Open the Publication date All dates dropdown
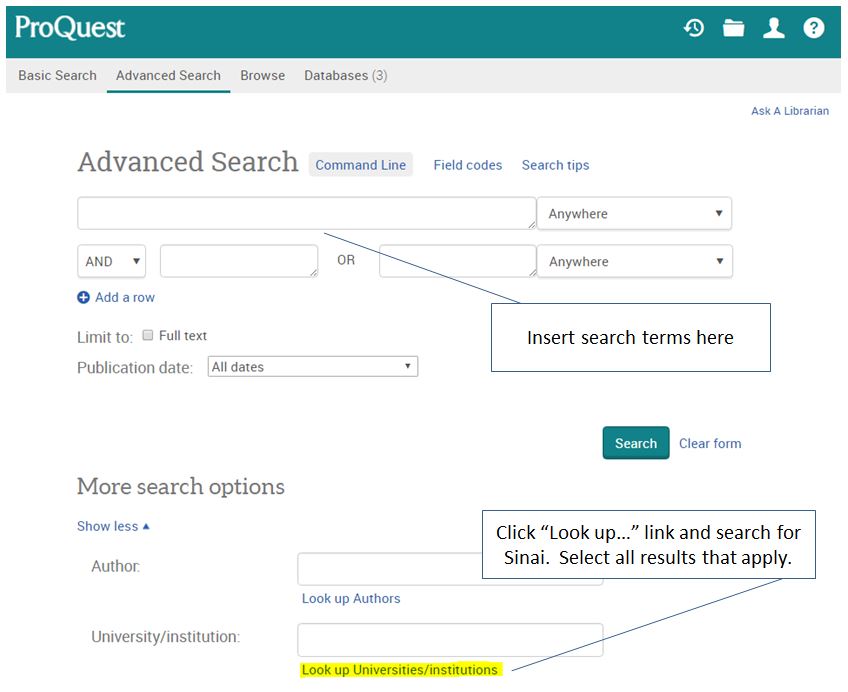 (313, 367)
